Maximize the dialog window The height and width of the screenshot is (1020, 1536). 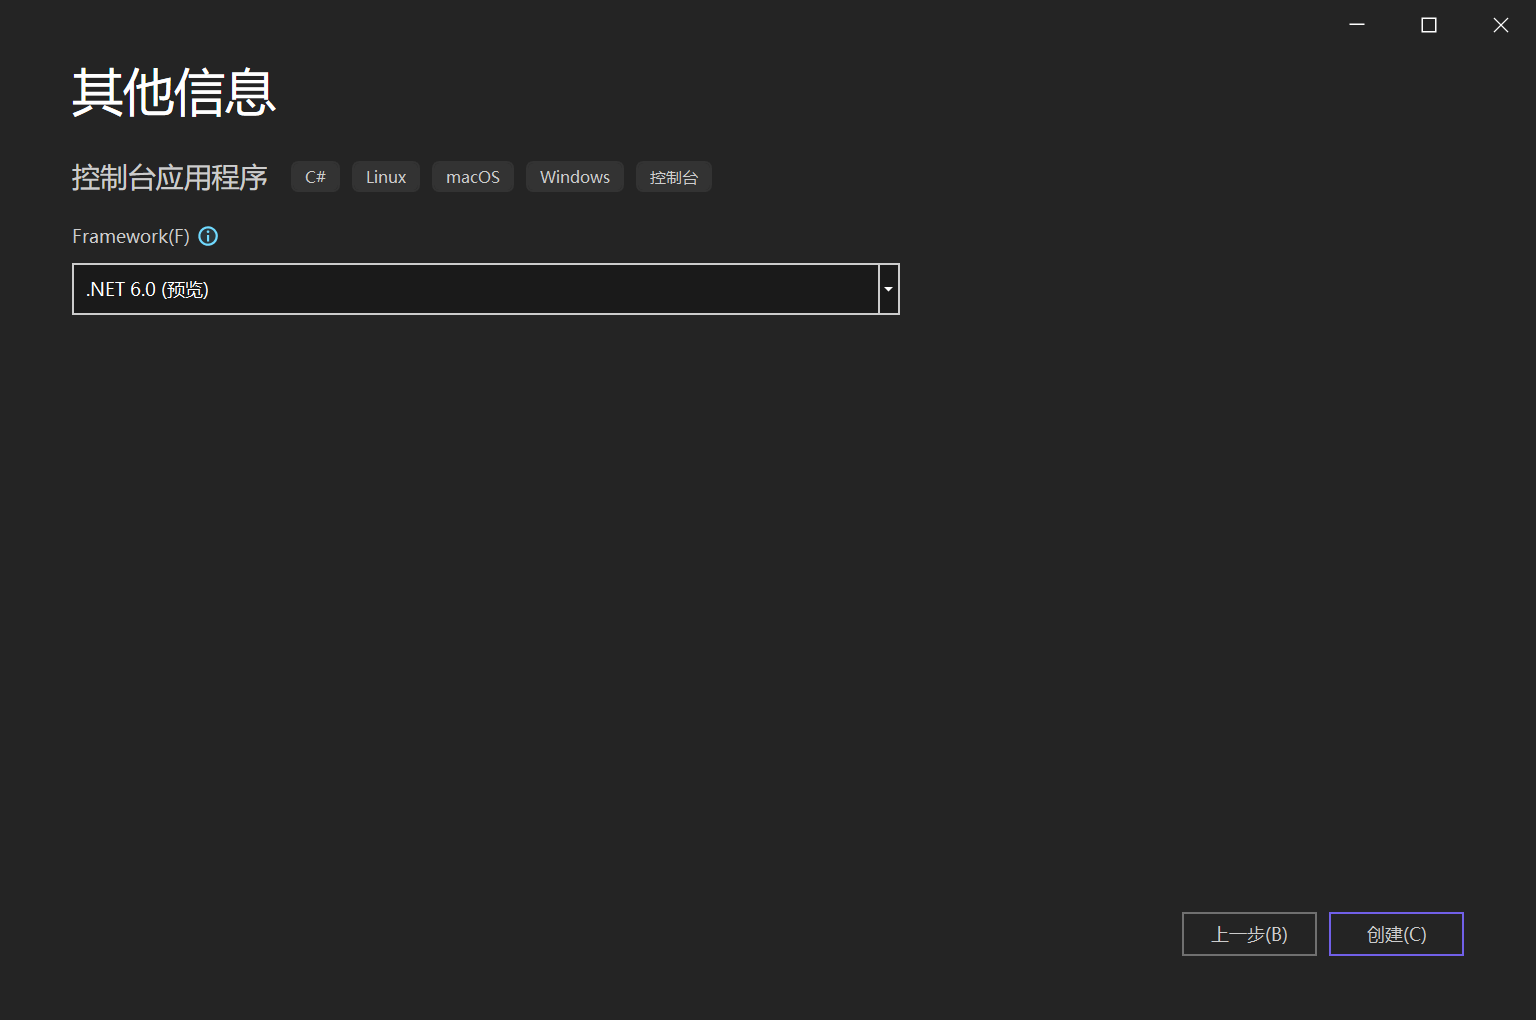pos(1429,25)
